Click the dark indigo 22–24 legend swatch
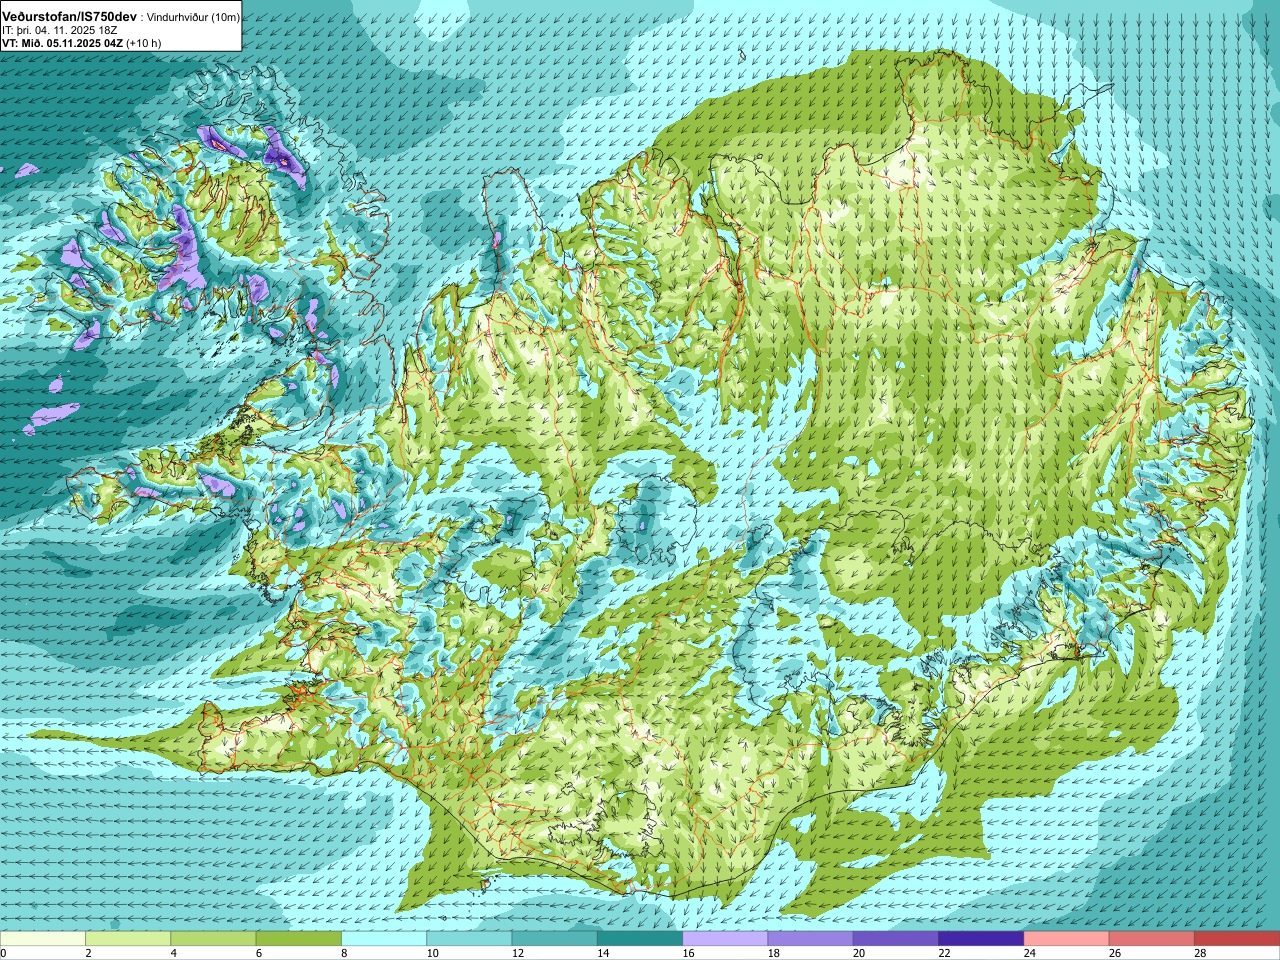 coord(981,938)
